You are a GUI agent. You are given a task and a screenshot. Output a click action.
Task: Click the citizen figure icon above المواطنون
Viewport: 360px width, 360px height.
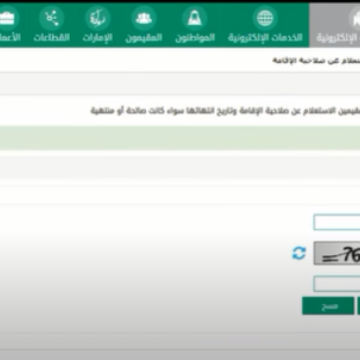(x=195, y=18)
